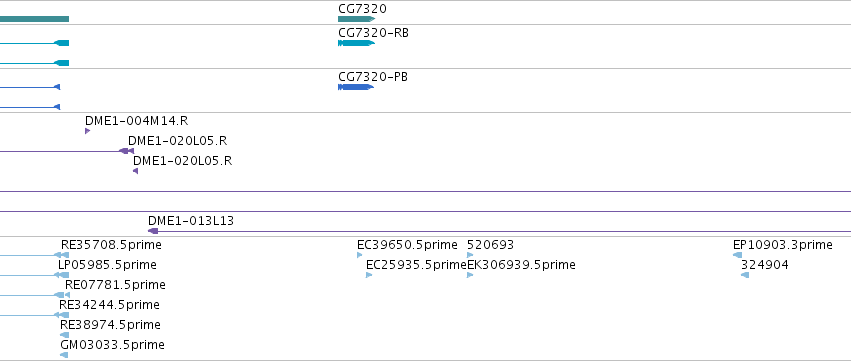851x361 pixels.
Task: Click the EC39650.5prime arrow marker
Action: pyautogui.click(x=359, y=255)
